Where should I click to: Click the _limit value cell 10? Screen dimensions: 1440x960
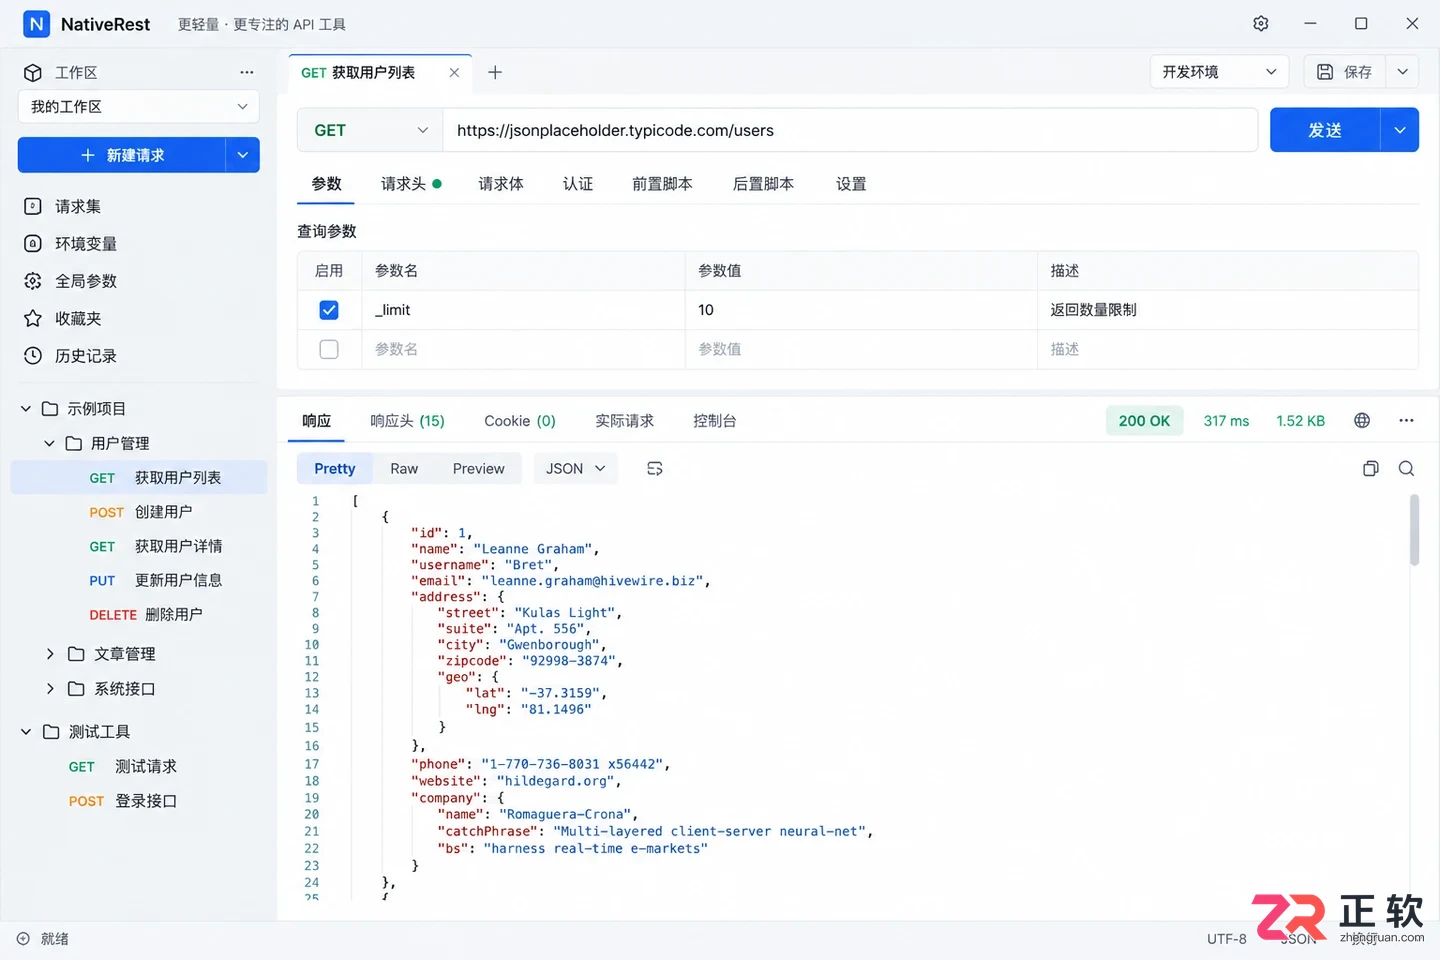[x=861, y=310]
